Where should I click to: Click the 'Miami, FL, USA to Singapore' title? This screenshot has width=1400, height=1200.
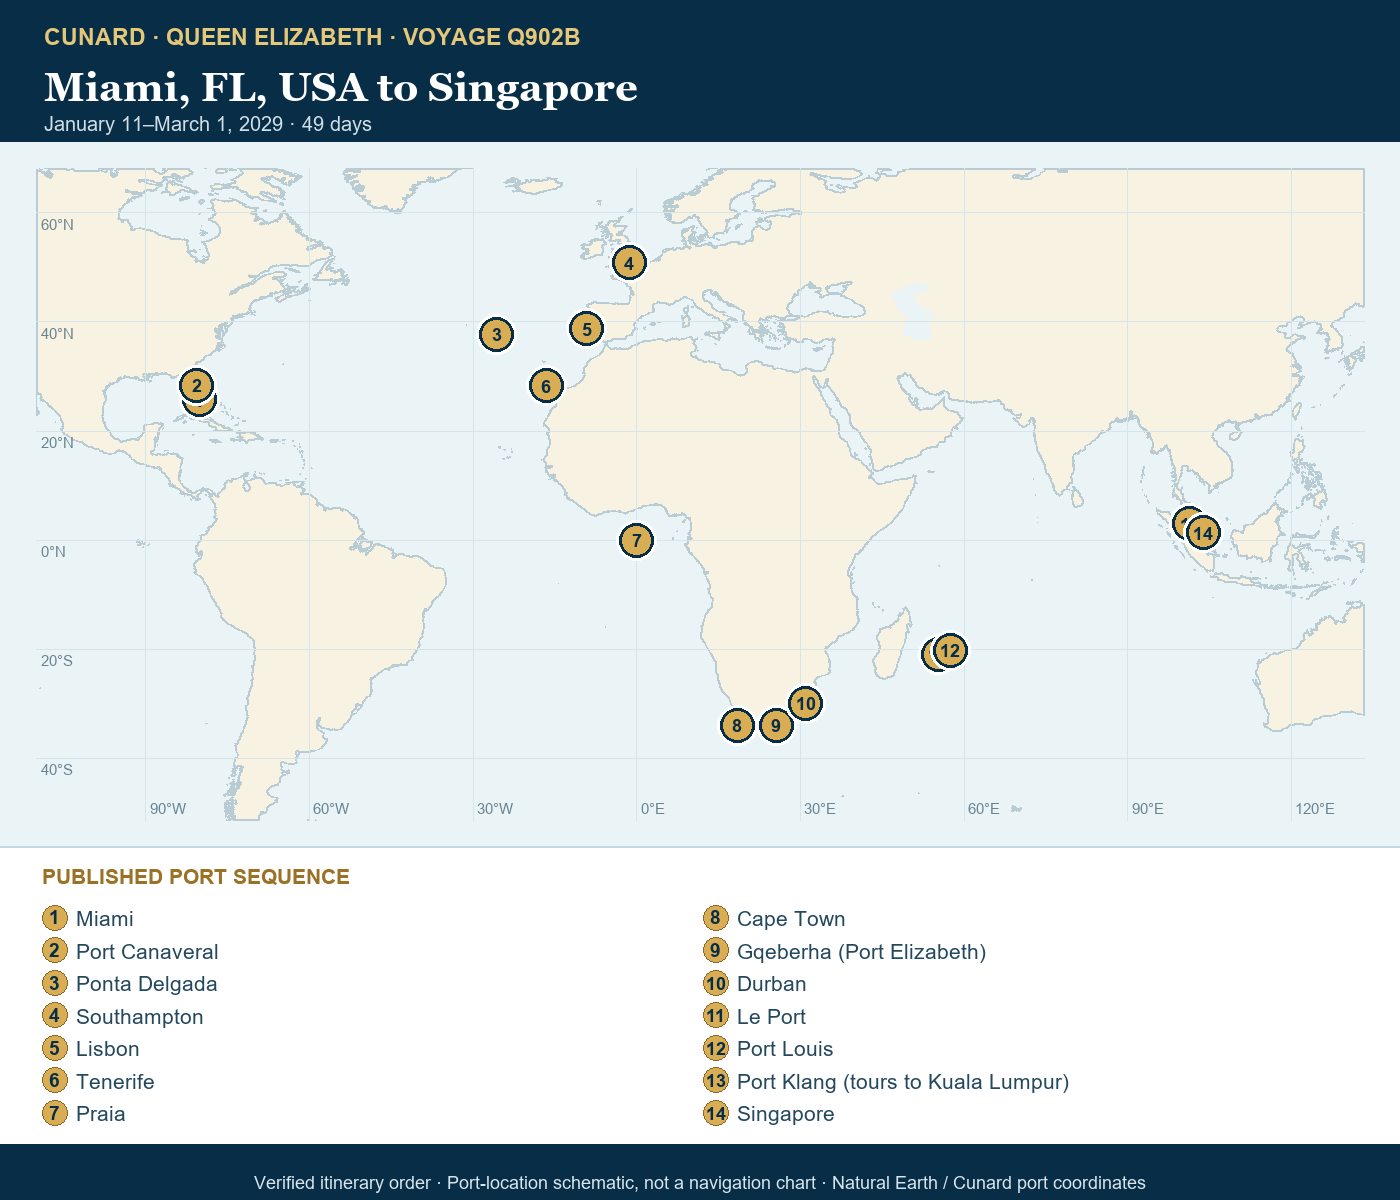(x=341, y=87)
